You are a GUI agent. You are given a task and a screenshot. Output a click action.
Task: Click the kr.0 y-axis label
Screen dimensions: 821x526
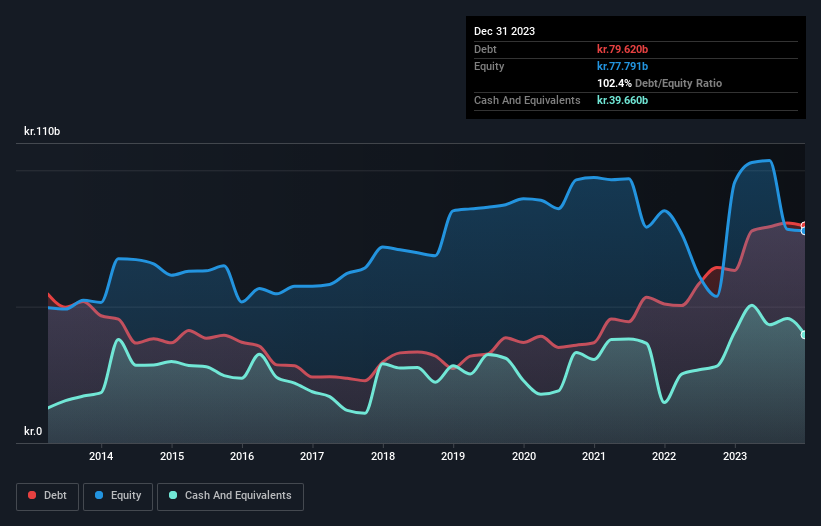click(x=33, y=431)
